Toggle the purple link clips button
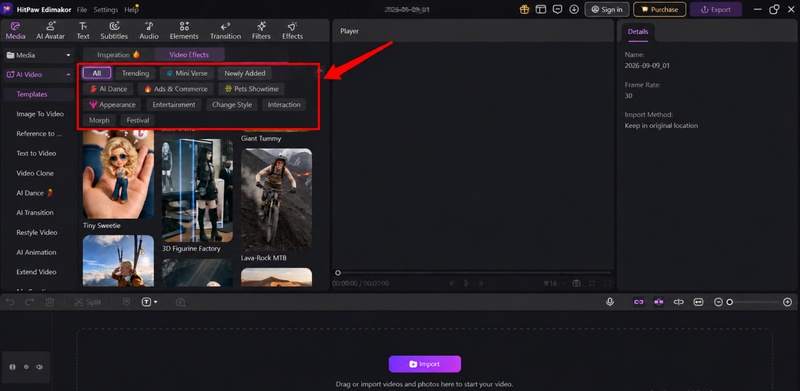Image resolution: width=800 pixels, height=391 pixels. click(639, 302)
